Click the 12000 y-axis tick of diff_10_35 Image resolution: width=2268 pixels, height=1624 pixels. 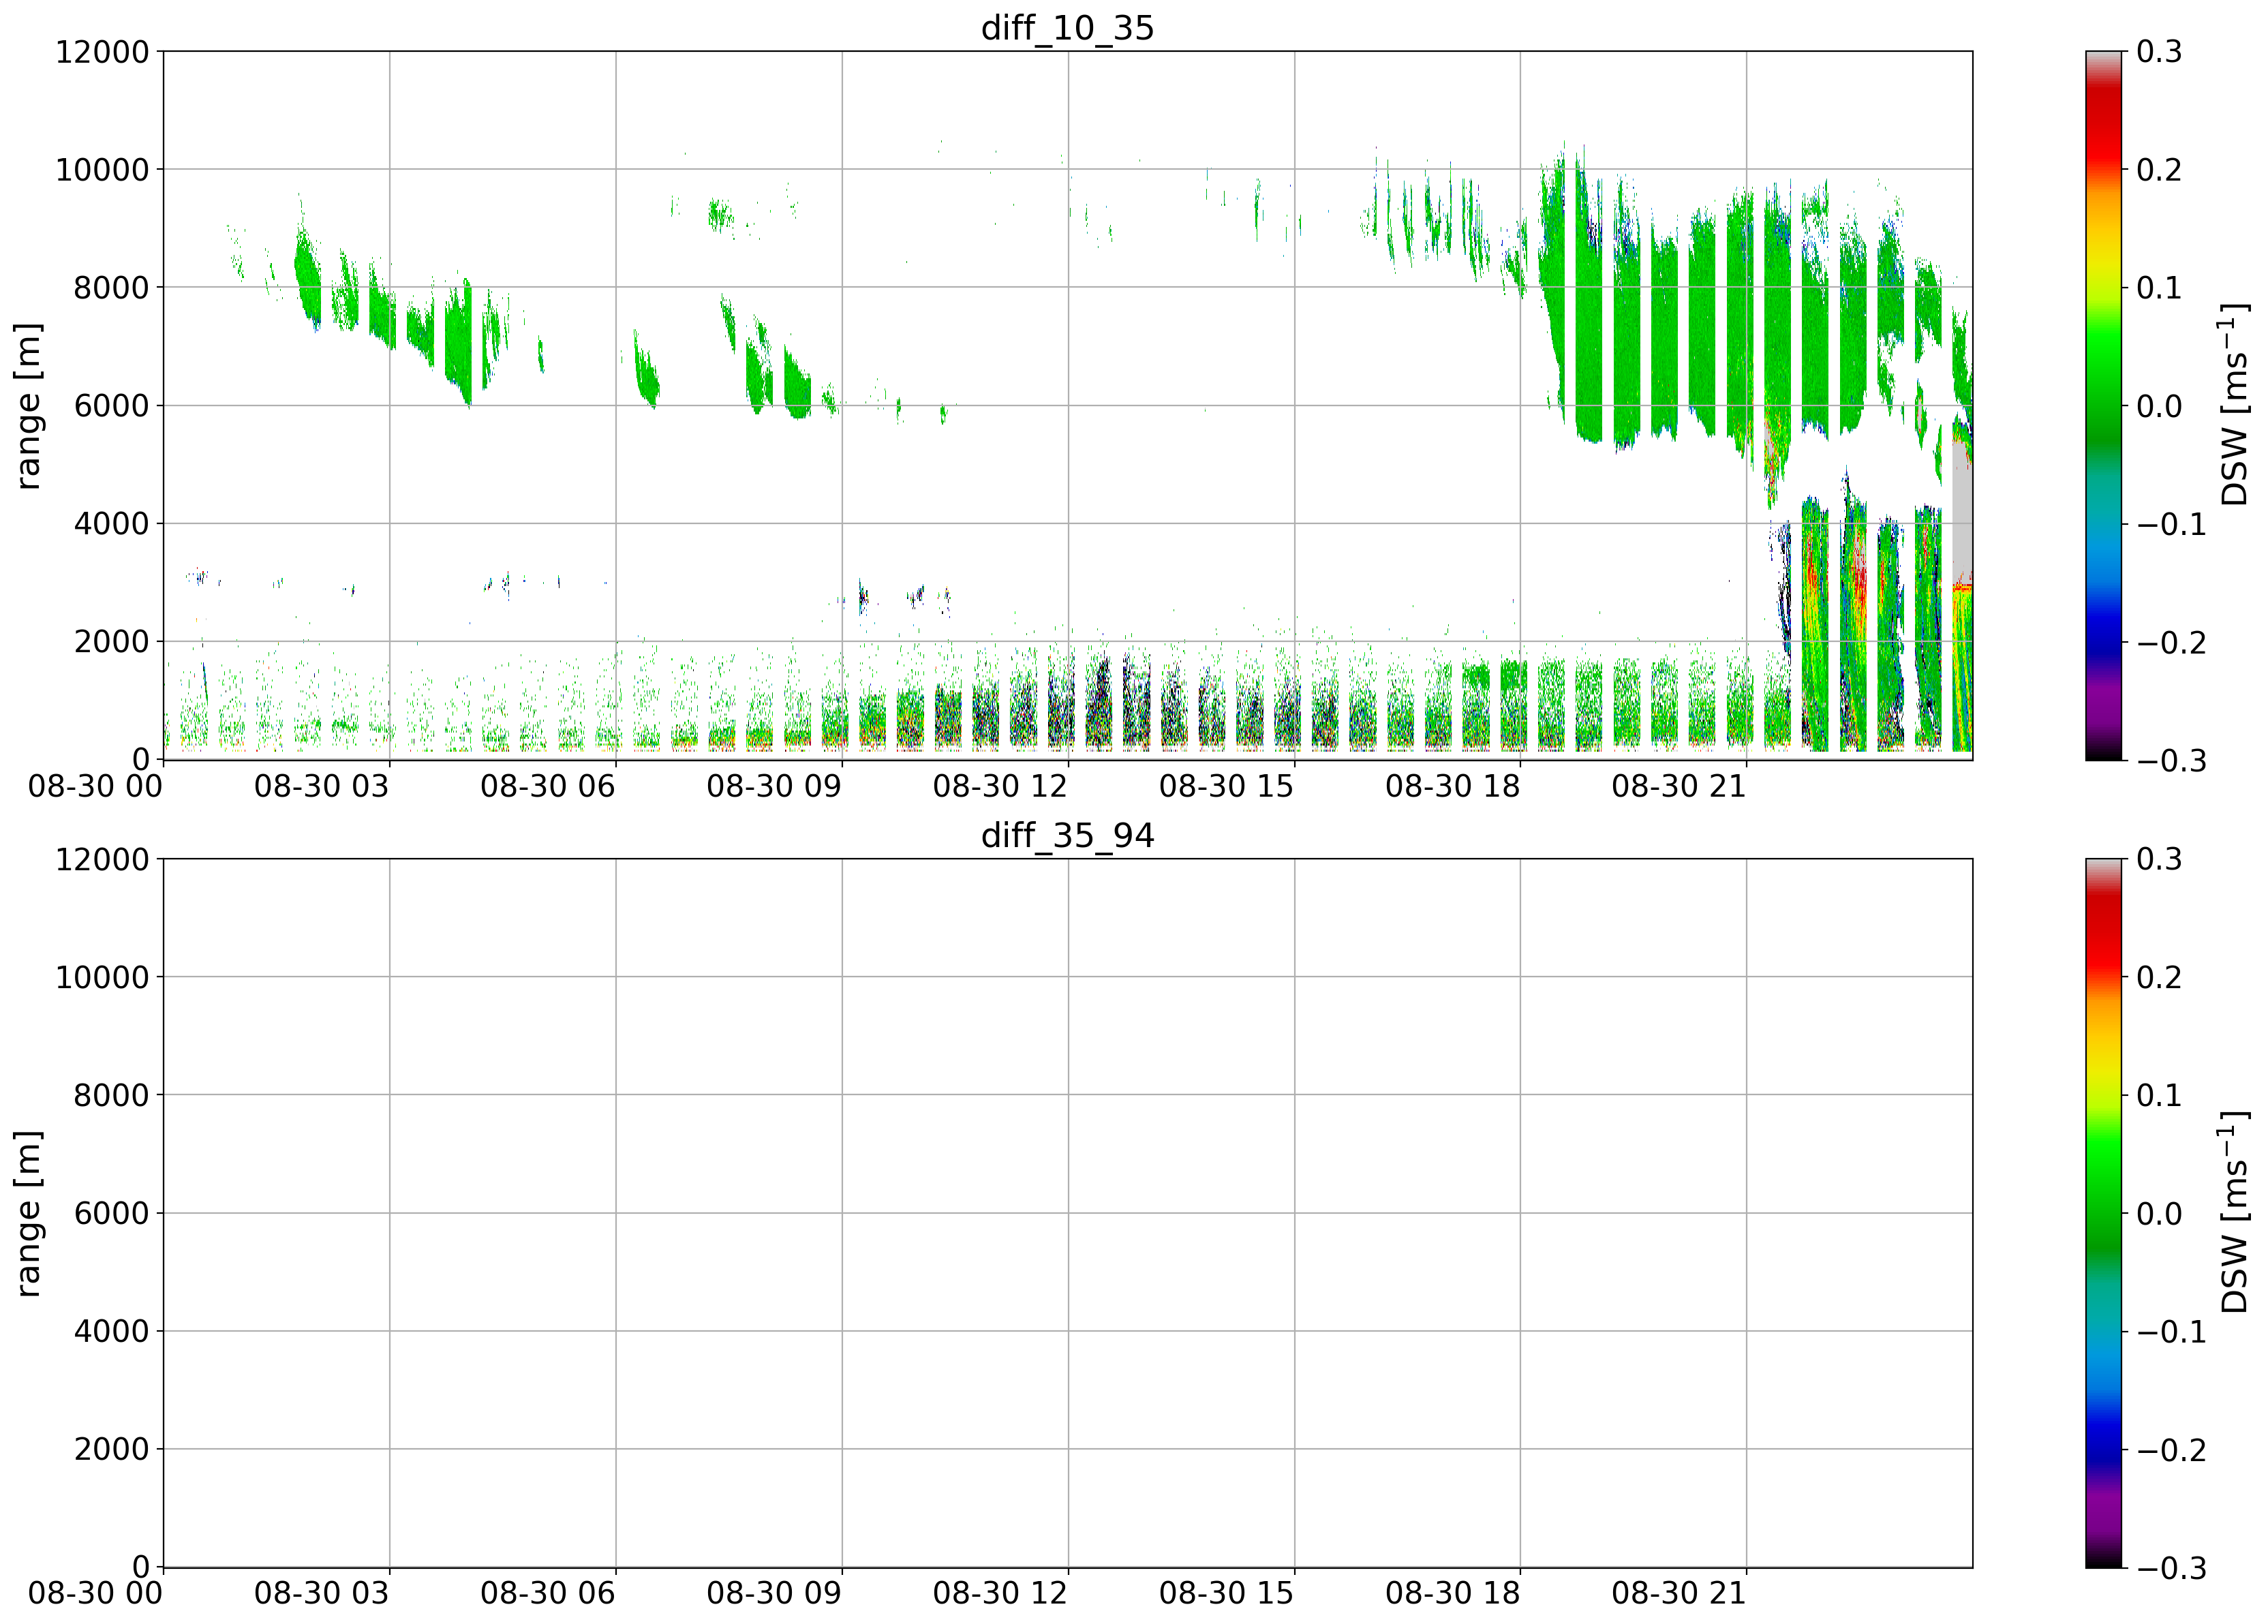(101, 52)
